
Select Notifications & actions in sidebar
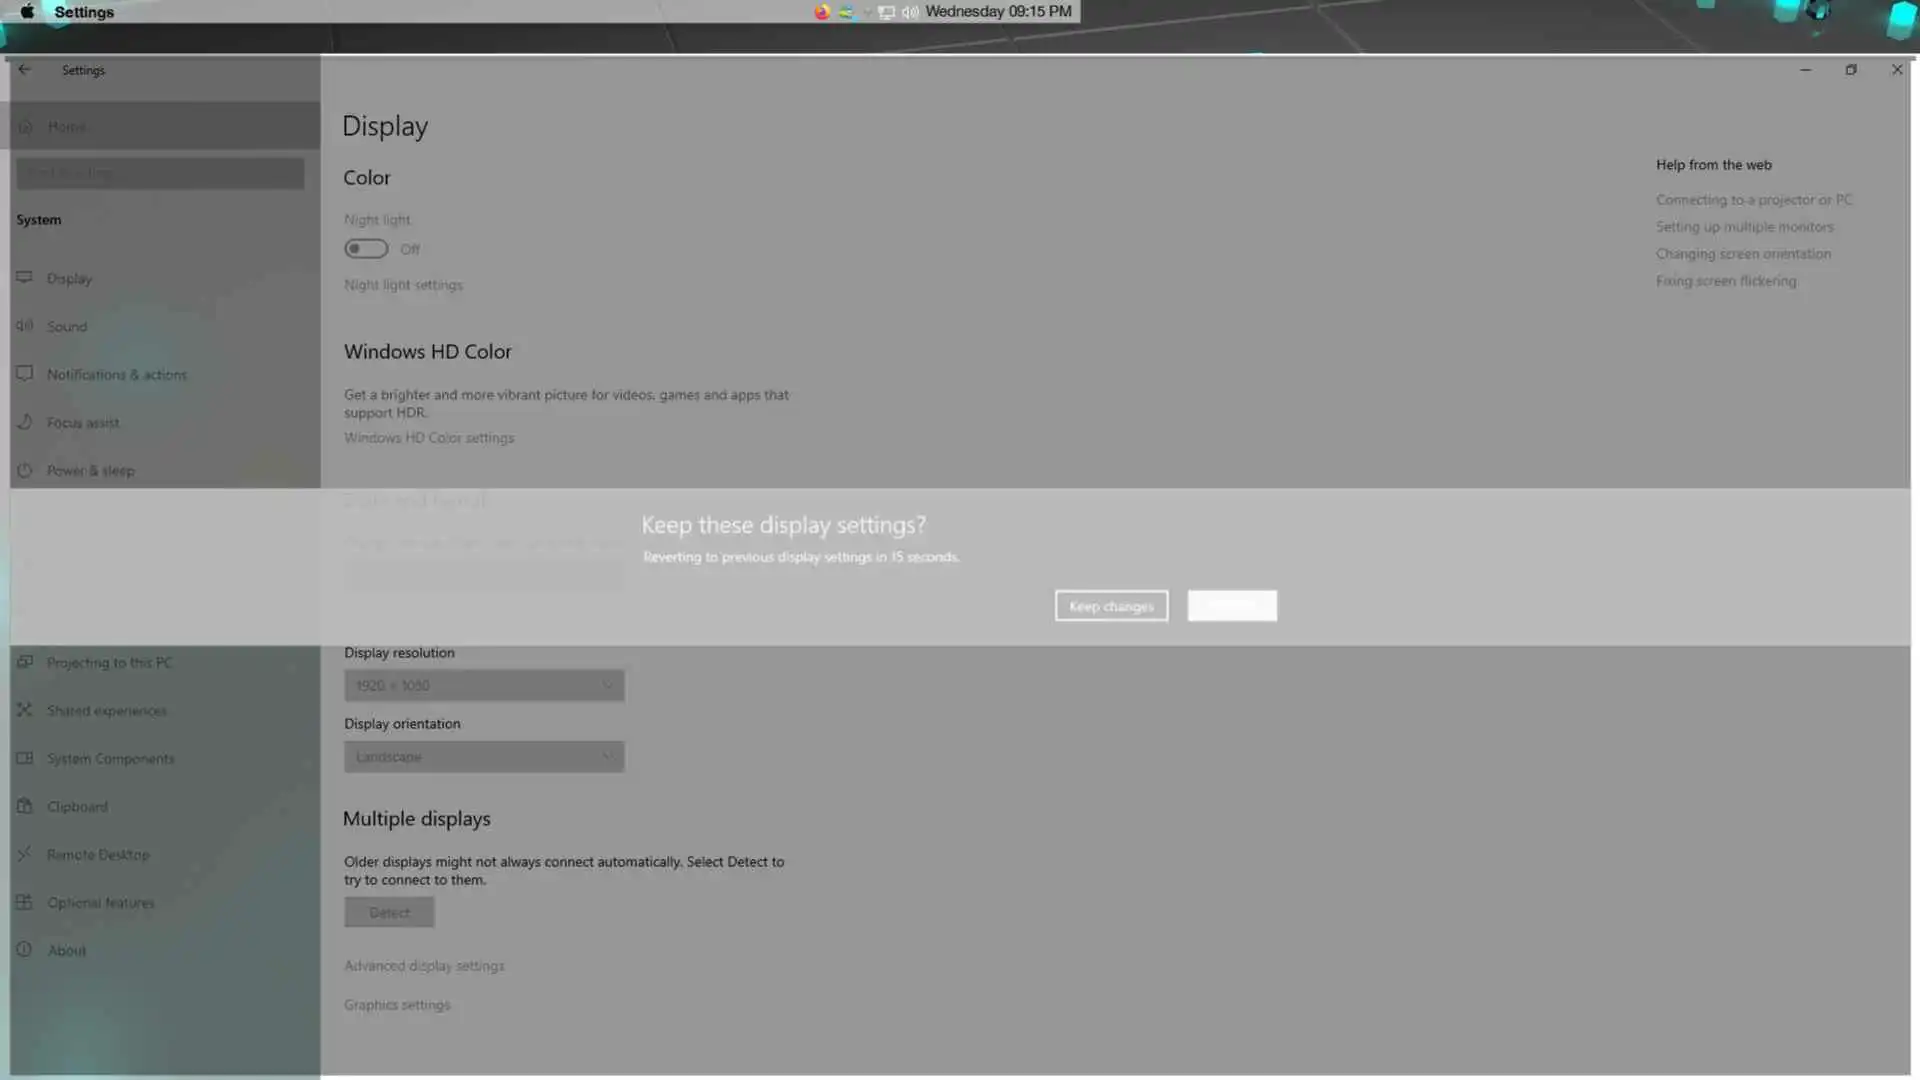click(x=116, y=375)
